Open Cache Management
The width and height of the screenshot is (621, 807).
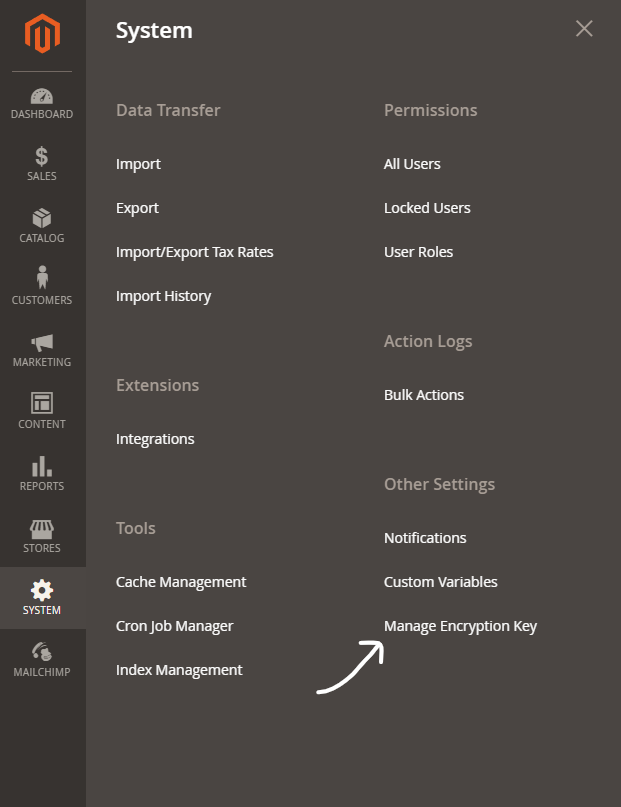181,582
